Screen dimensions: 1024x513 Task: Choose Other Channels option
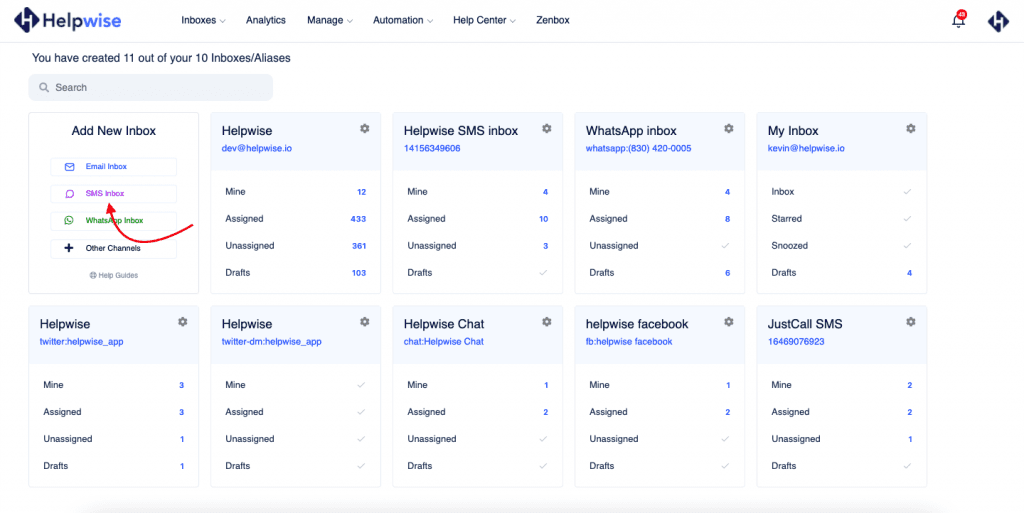pyautogui.click(x=113, y=248)
